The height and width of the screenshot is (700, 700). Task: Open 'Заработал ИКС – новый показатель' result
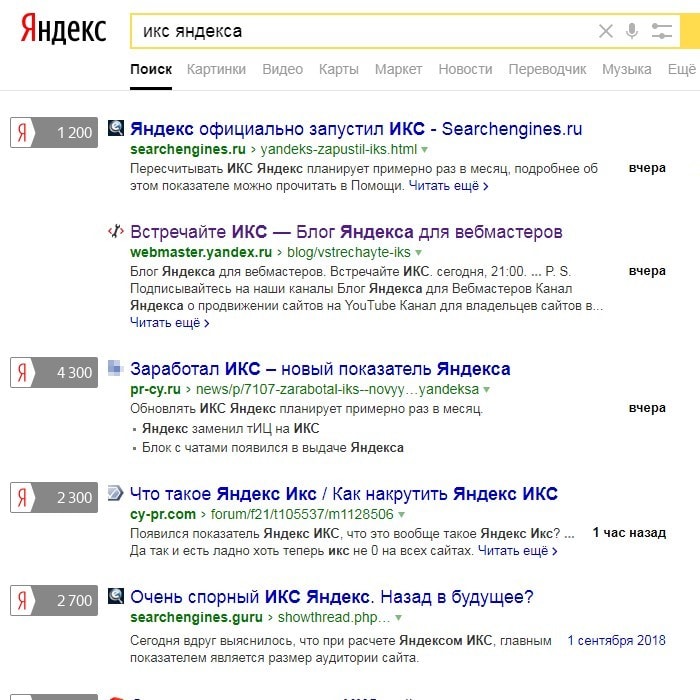[x=320, y=369]
